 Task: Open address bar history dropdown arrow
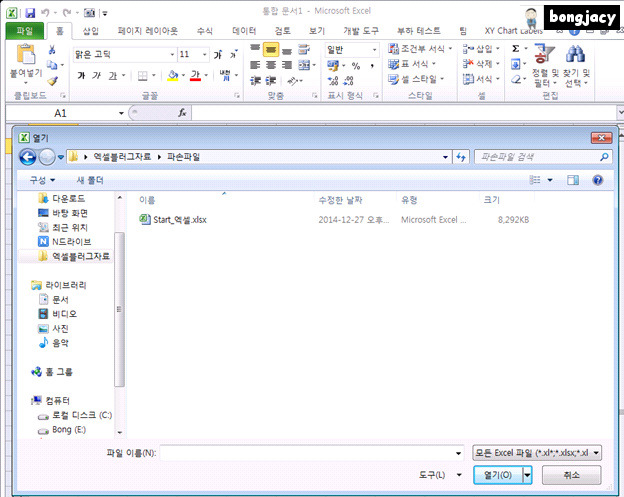445,157
